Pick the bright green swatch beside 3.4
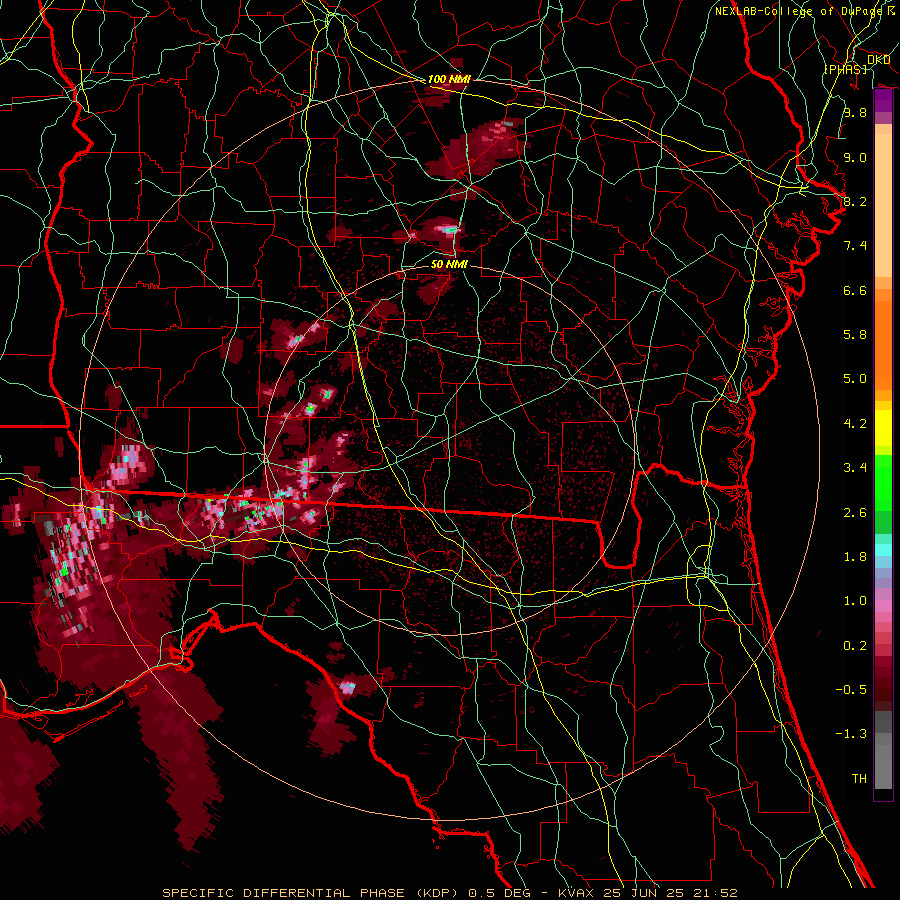 pos(883,481)
